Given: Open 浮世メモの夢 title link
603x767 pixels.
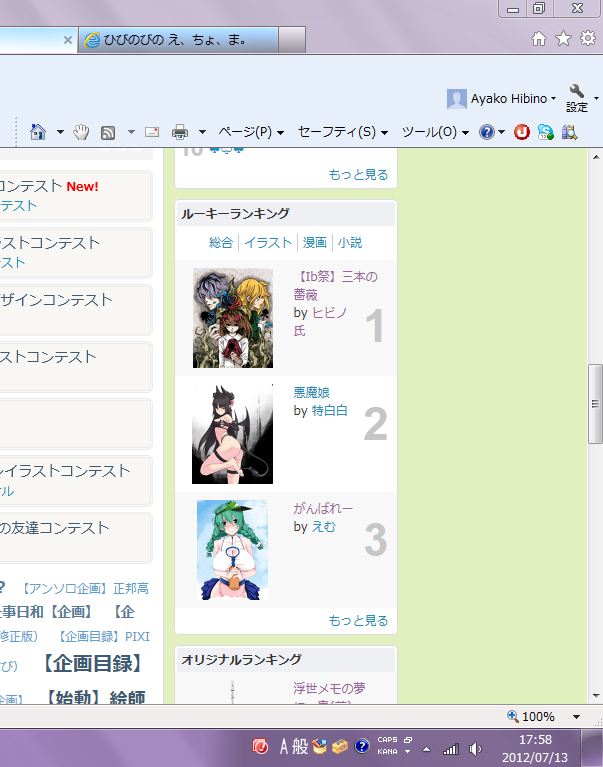Looking at the screenshot, I should (329, 688).
